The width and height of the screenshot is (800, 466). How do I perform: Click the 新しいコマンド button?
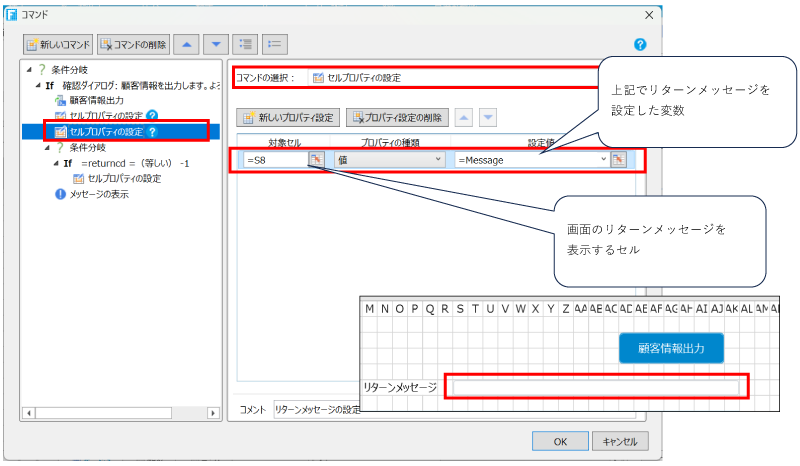[x=58, y=44]
